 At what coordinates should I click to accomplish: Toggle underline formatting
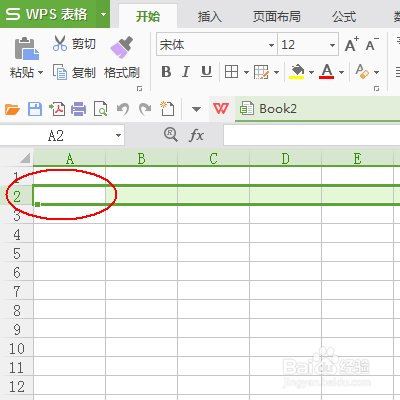(206, 72)
